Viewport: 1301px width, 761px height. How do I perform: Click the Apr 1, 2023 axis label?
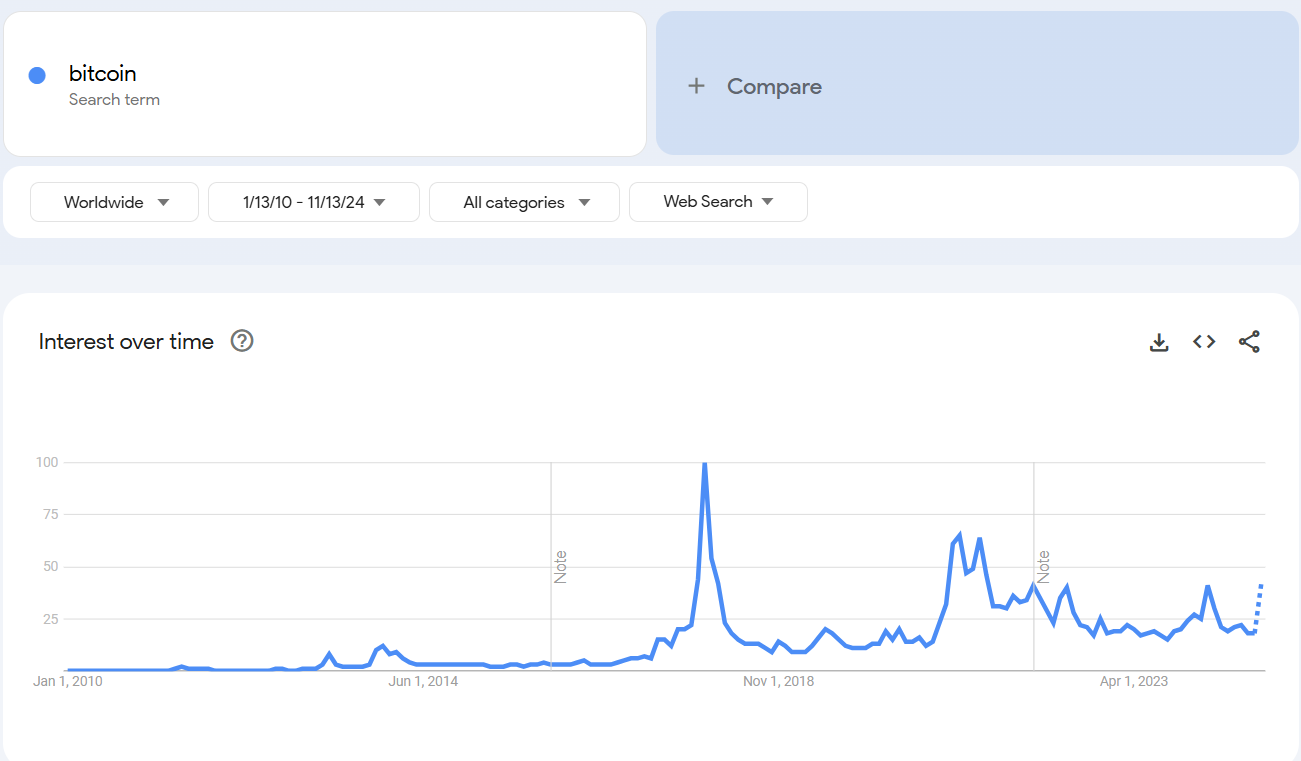pos(1133,682)
